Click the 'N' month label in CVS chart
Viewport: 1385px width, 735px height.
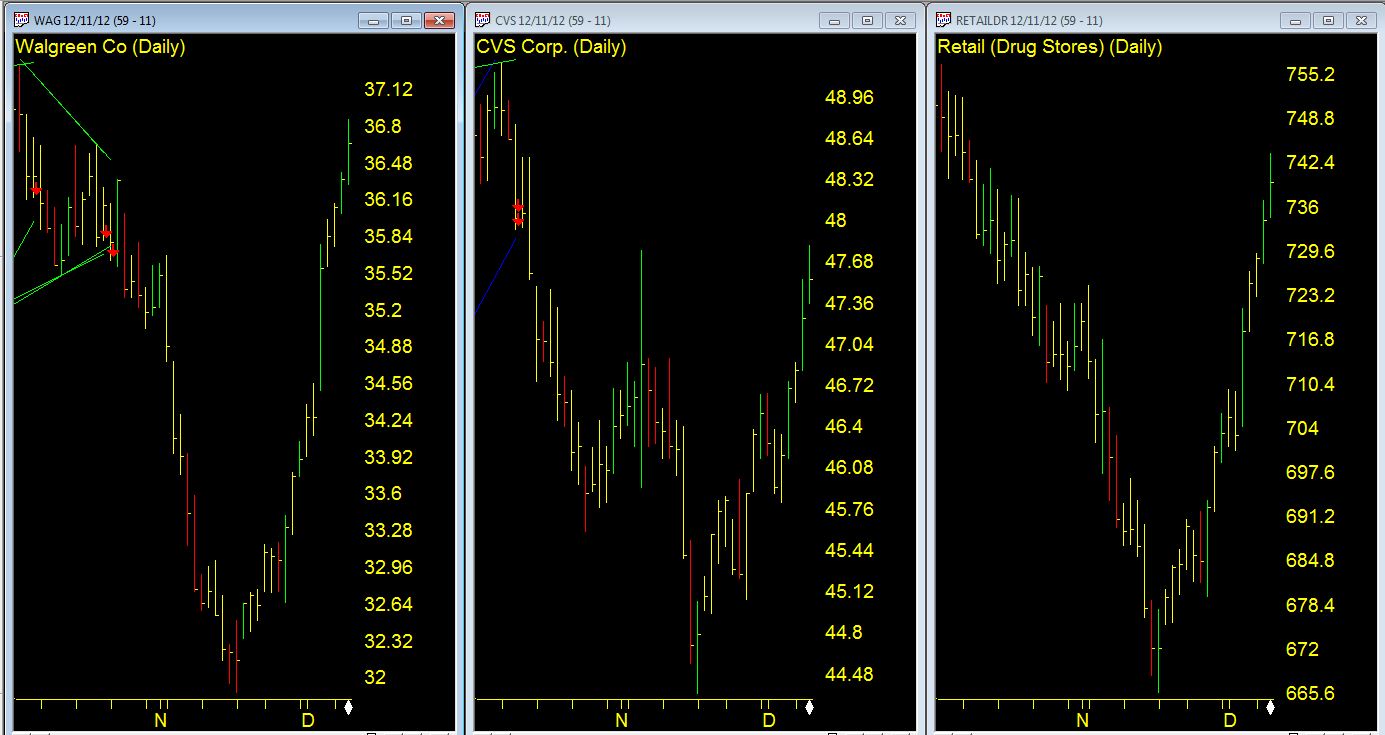pos(621,720)
